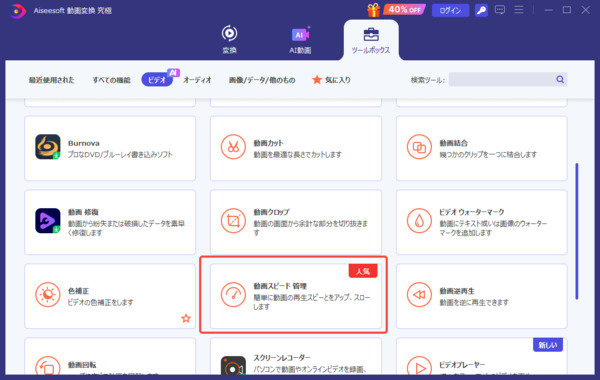
Task: Click the 動画カット scissors icon
Action: point(233,147)
